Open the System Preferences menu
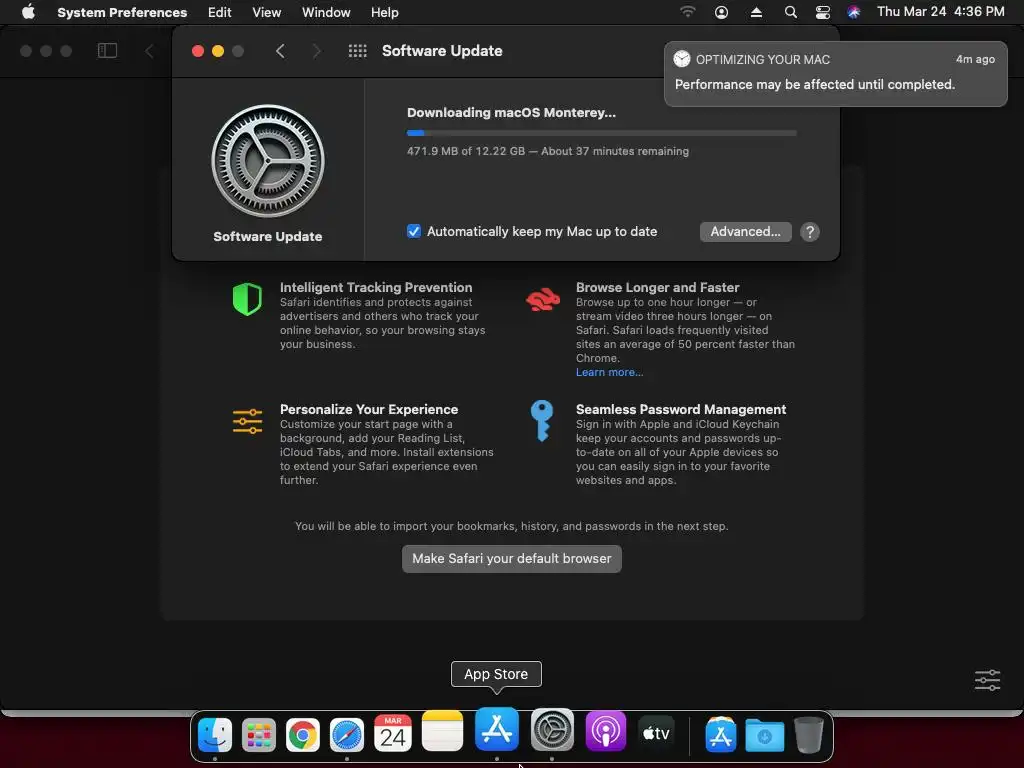Viewport: 1024px width, 768px height. (x=122, y=12)
